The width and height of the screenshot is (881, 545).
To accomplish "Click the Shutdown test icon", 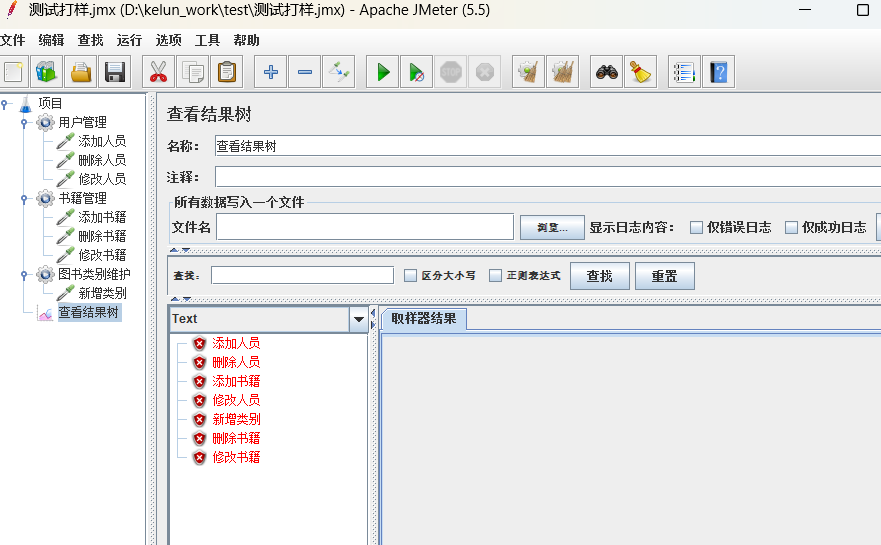I will [484, 72].
